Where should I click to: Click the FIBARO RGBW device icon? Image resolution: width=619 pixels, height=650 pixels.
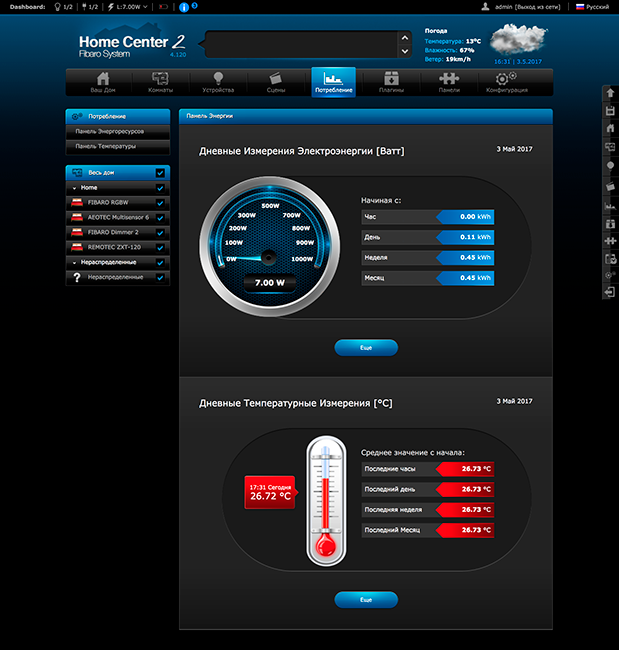pos(77,202)
